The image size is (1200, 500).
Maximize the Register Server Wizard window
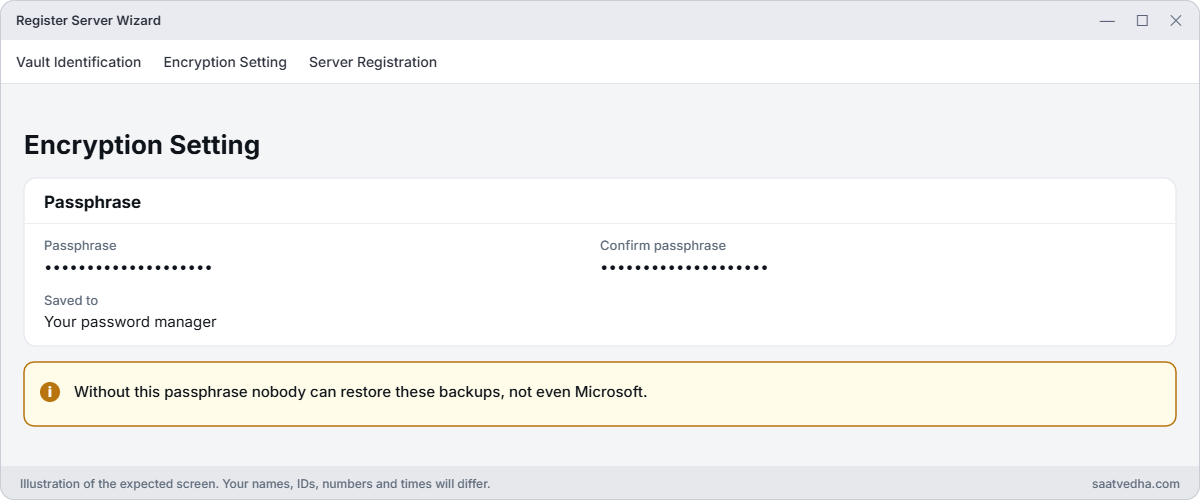coord(1142,21)
